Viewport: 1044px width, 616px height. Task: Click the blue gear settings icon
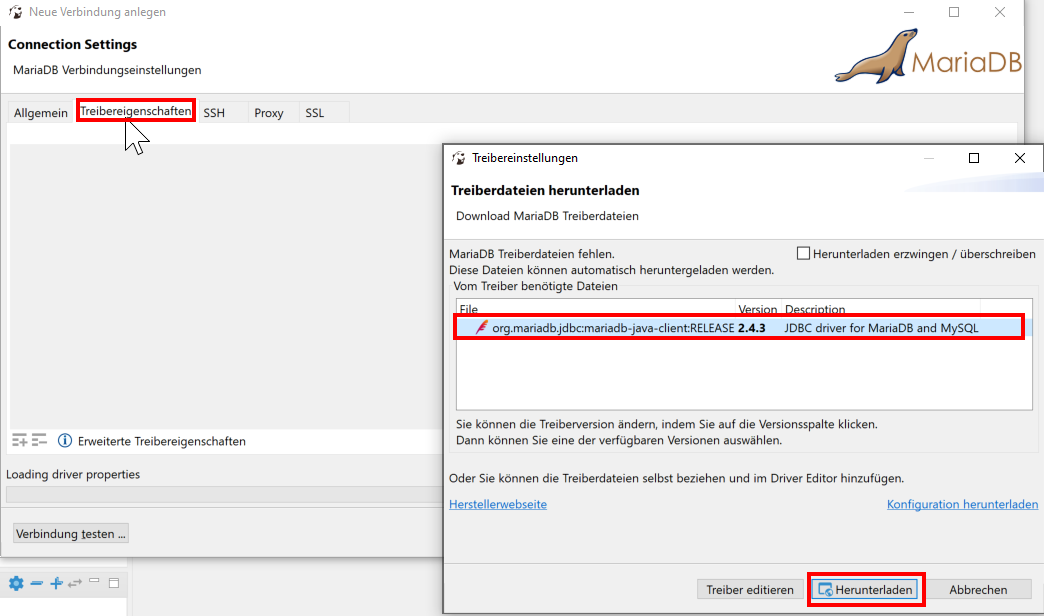(16, 583)
